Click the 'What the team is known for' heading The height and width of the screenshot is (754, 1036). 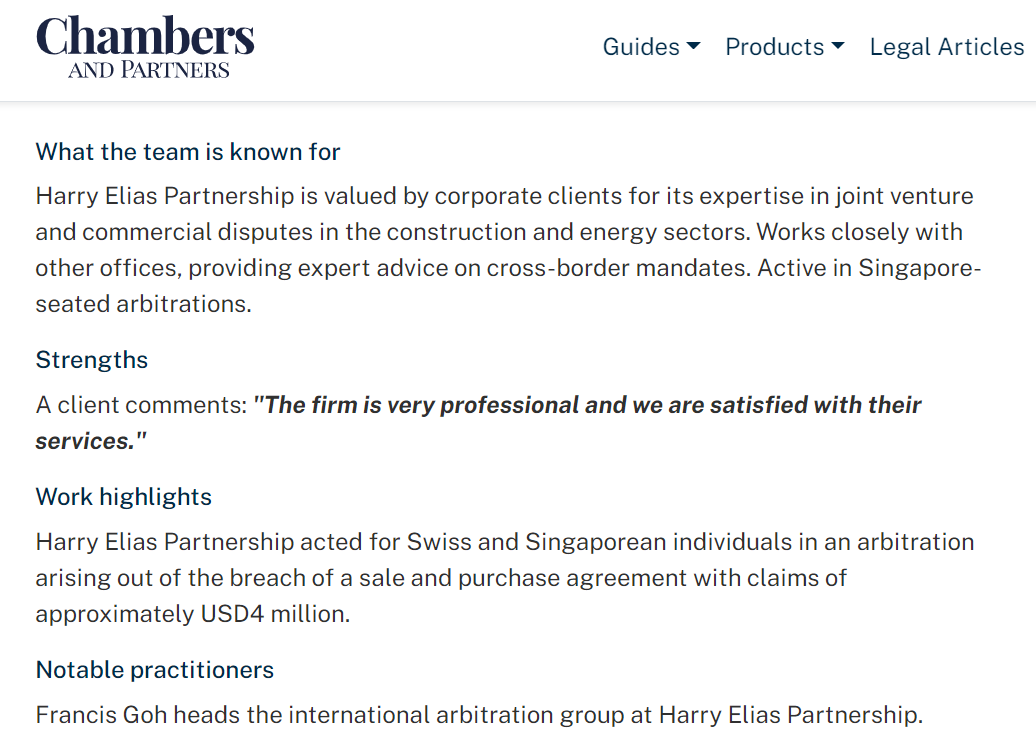(188, 152)
